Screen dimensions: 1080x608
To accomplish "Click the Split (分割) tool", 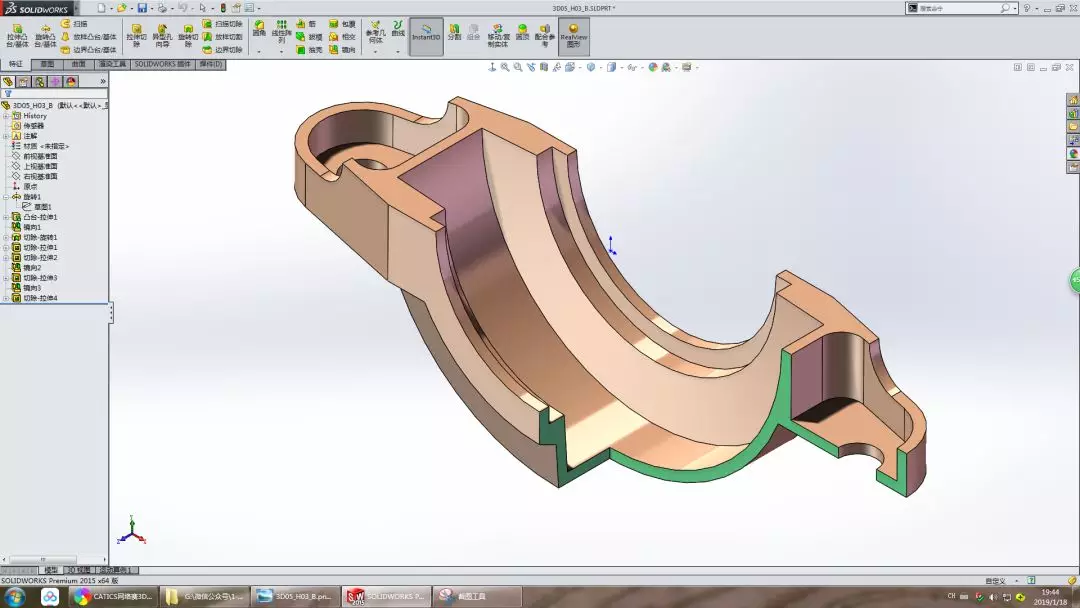I will (454, 32).
